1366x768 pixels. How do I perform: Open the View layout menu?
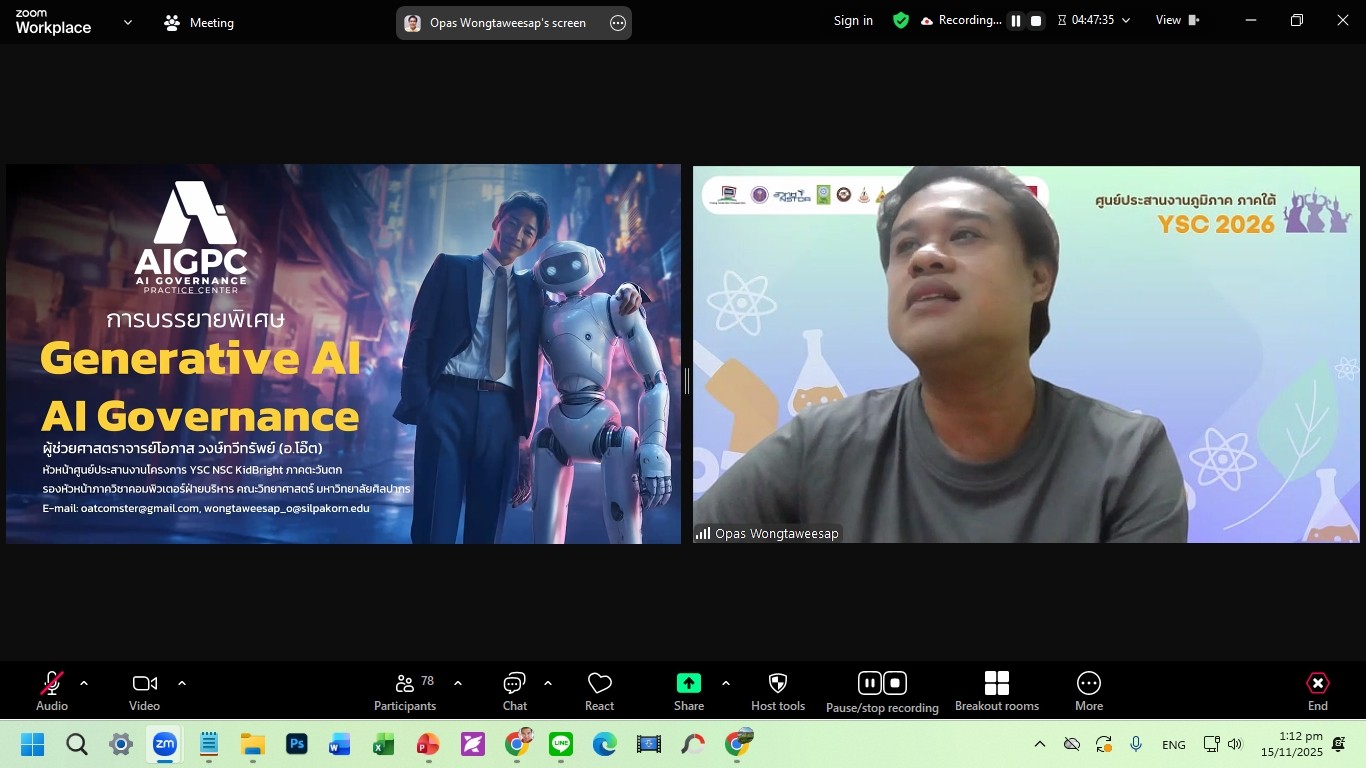click(1177, 20)
